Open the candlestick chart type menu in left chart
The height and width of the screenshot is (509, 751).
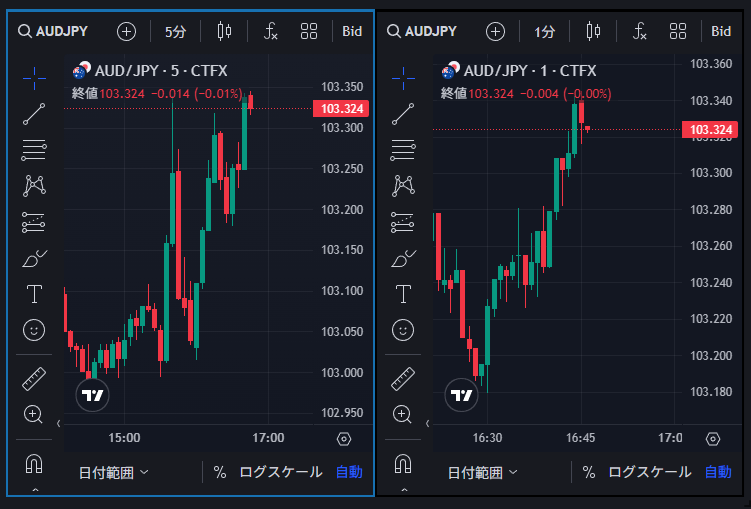click(224, 31)
